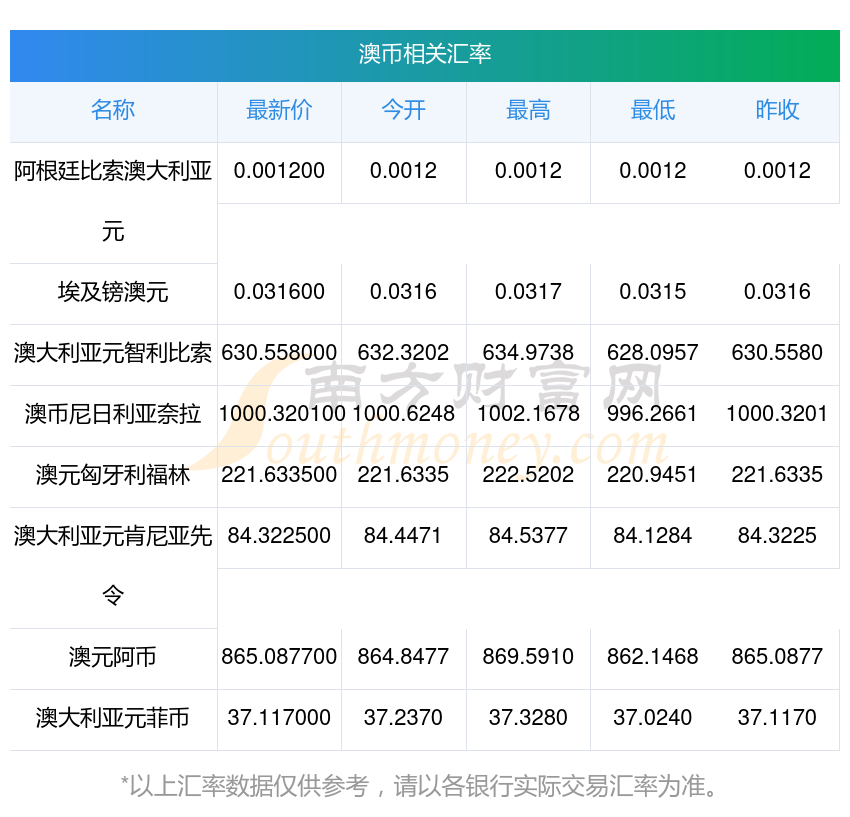This screenshot has height=817, width=850.
Task: Click previous close 37.1170
Action: tap(777, 717)
